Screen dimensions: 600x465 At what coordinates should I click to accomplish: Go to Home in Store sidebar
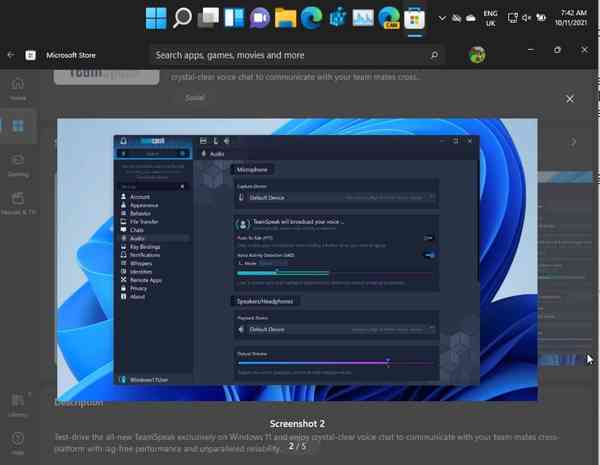(18, 89)
